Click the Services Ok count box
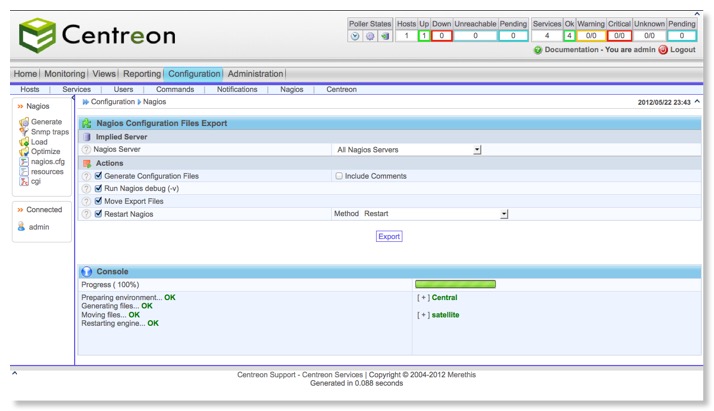Screen dimensions: 714x411 tap(569, 36)
